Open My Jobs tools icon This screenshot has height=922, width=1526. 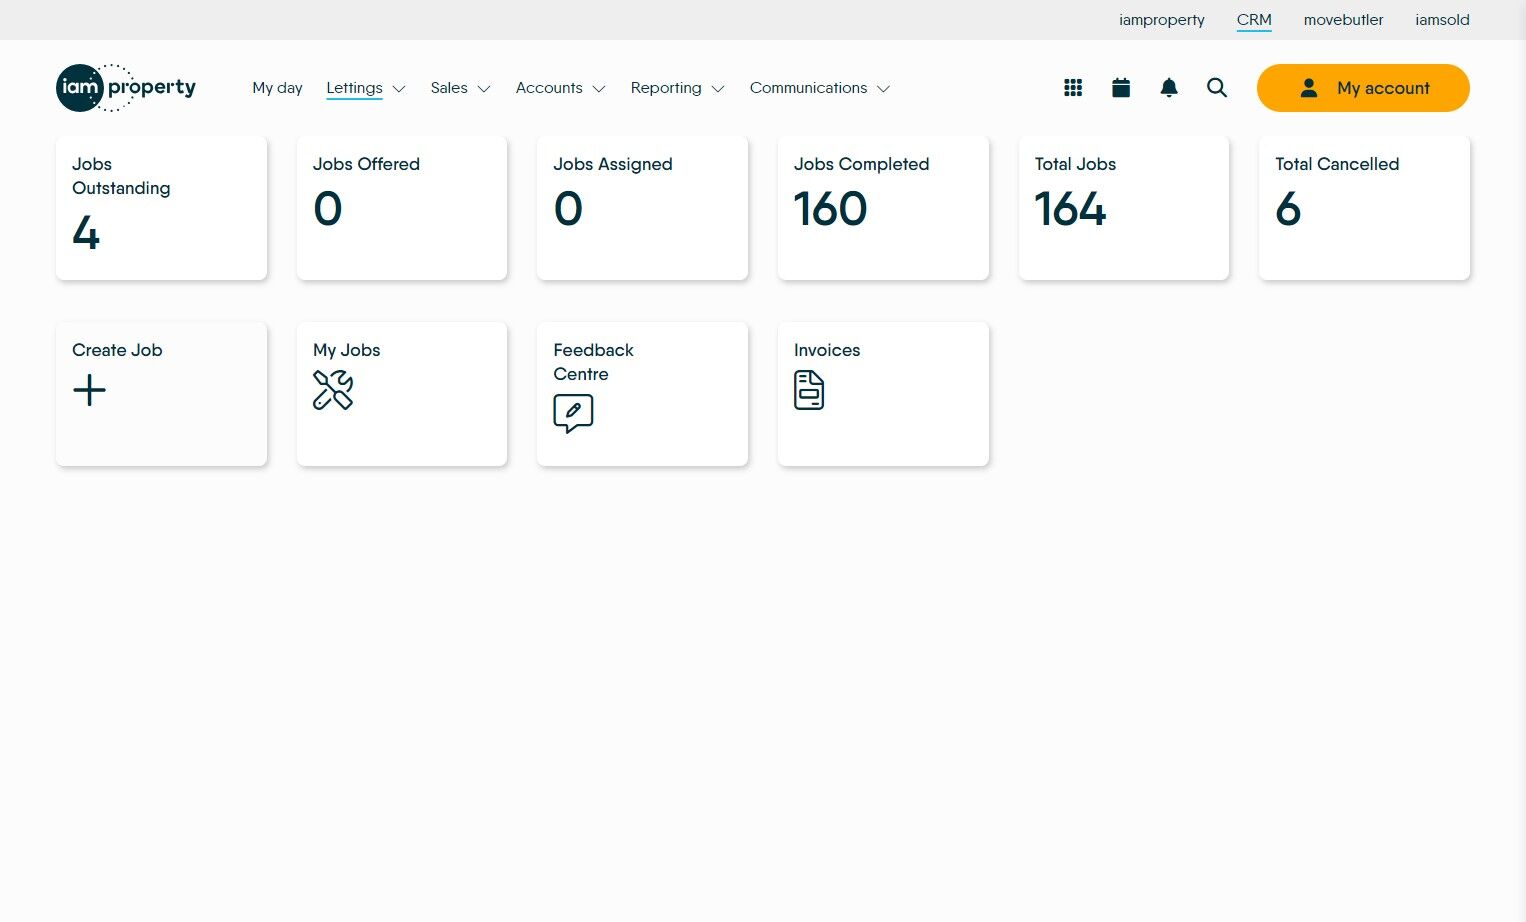(333, 390)
